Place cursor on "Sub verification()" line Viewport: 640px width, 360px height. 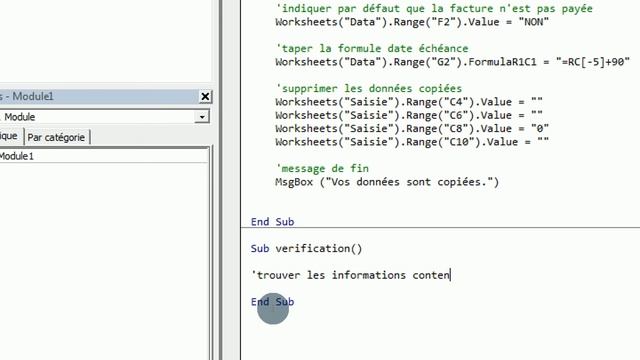pos(307,249)
